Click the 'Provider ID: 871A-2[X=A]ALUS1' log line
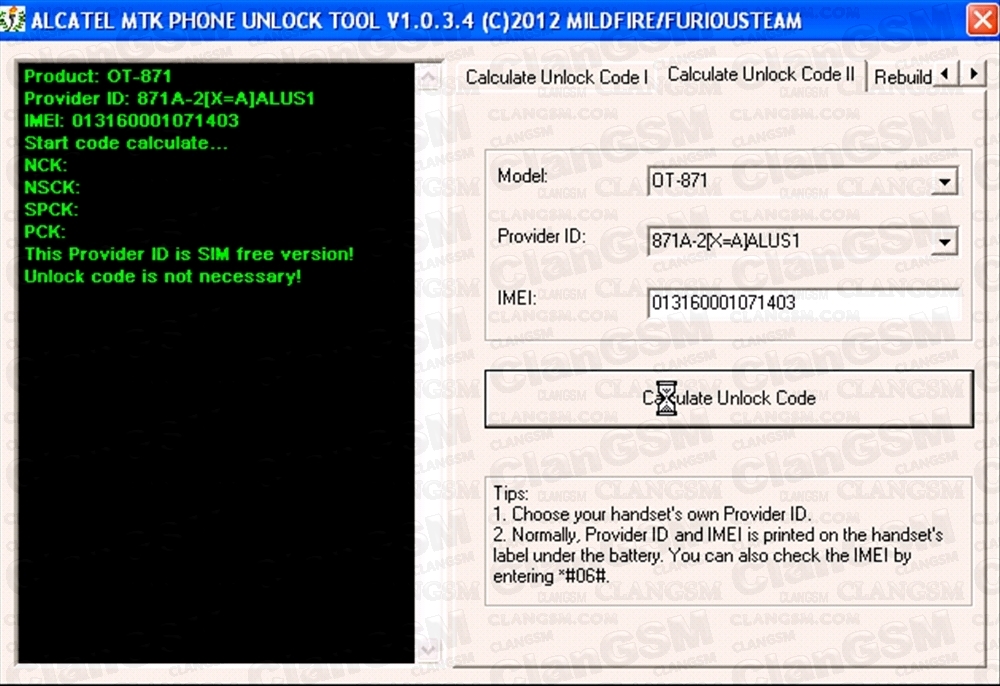 tap(169, 99)
